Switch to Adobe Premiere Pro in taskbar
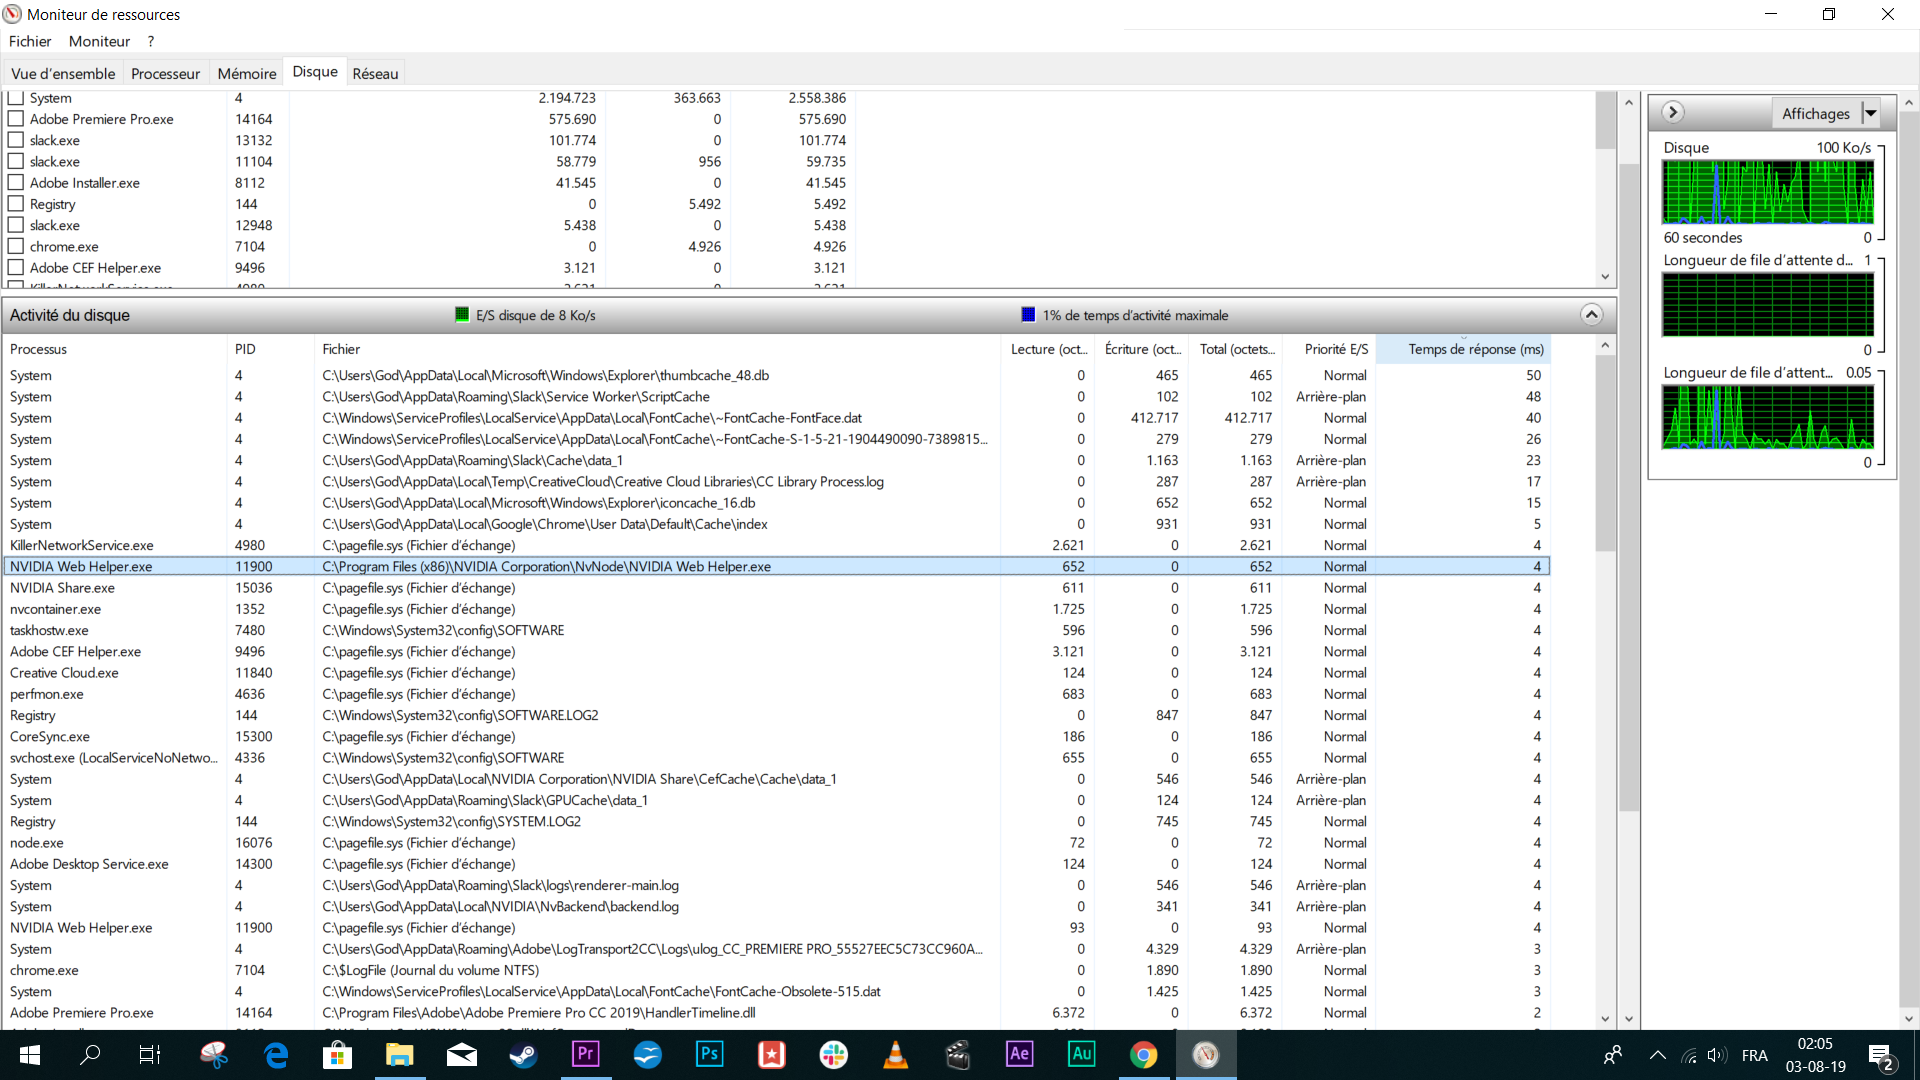 click(586, 1055)
